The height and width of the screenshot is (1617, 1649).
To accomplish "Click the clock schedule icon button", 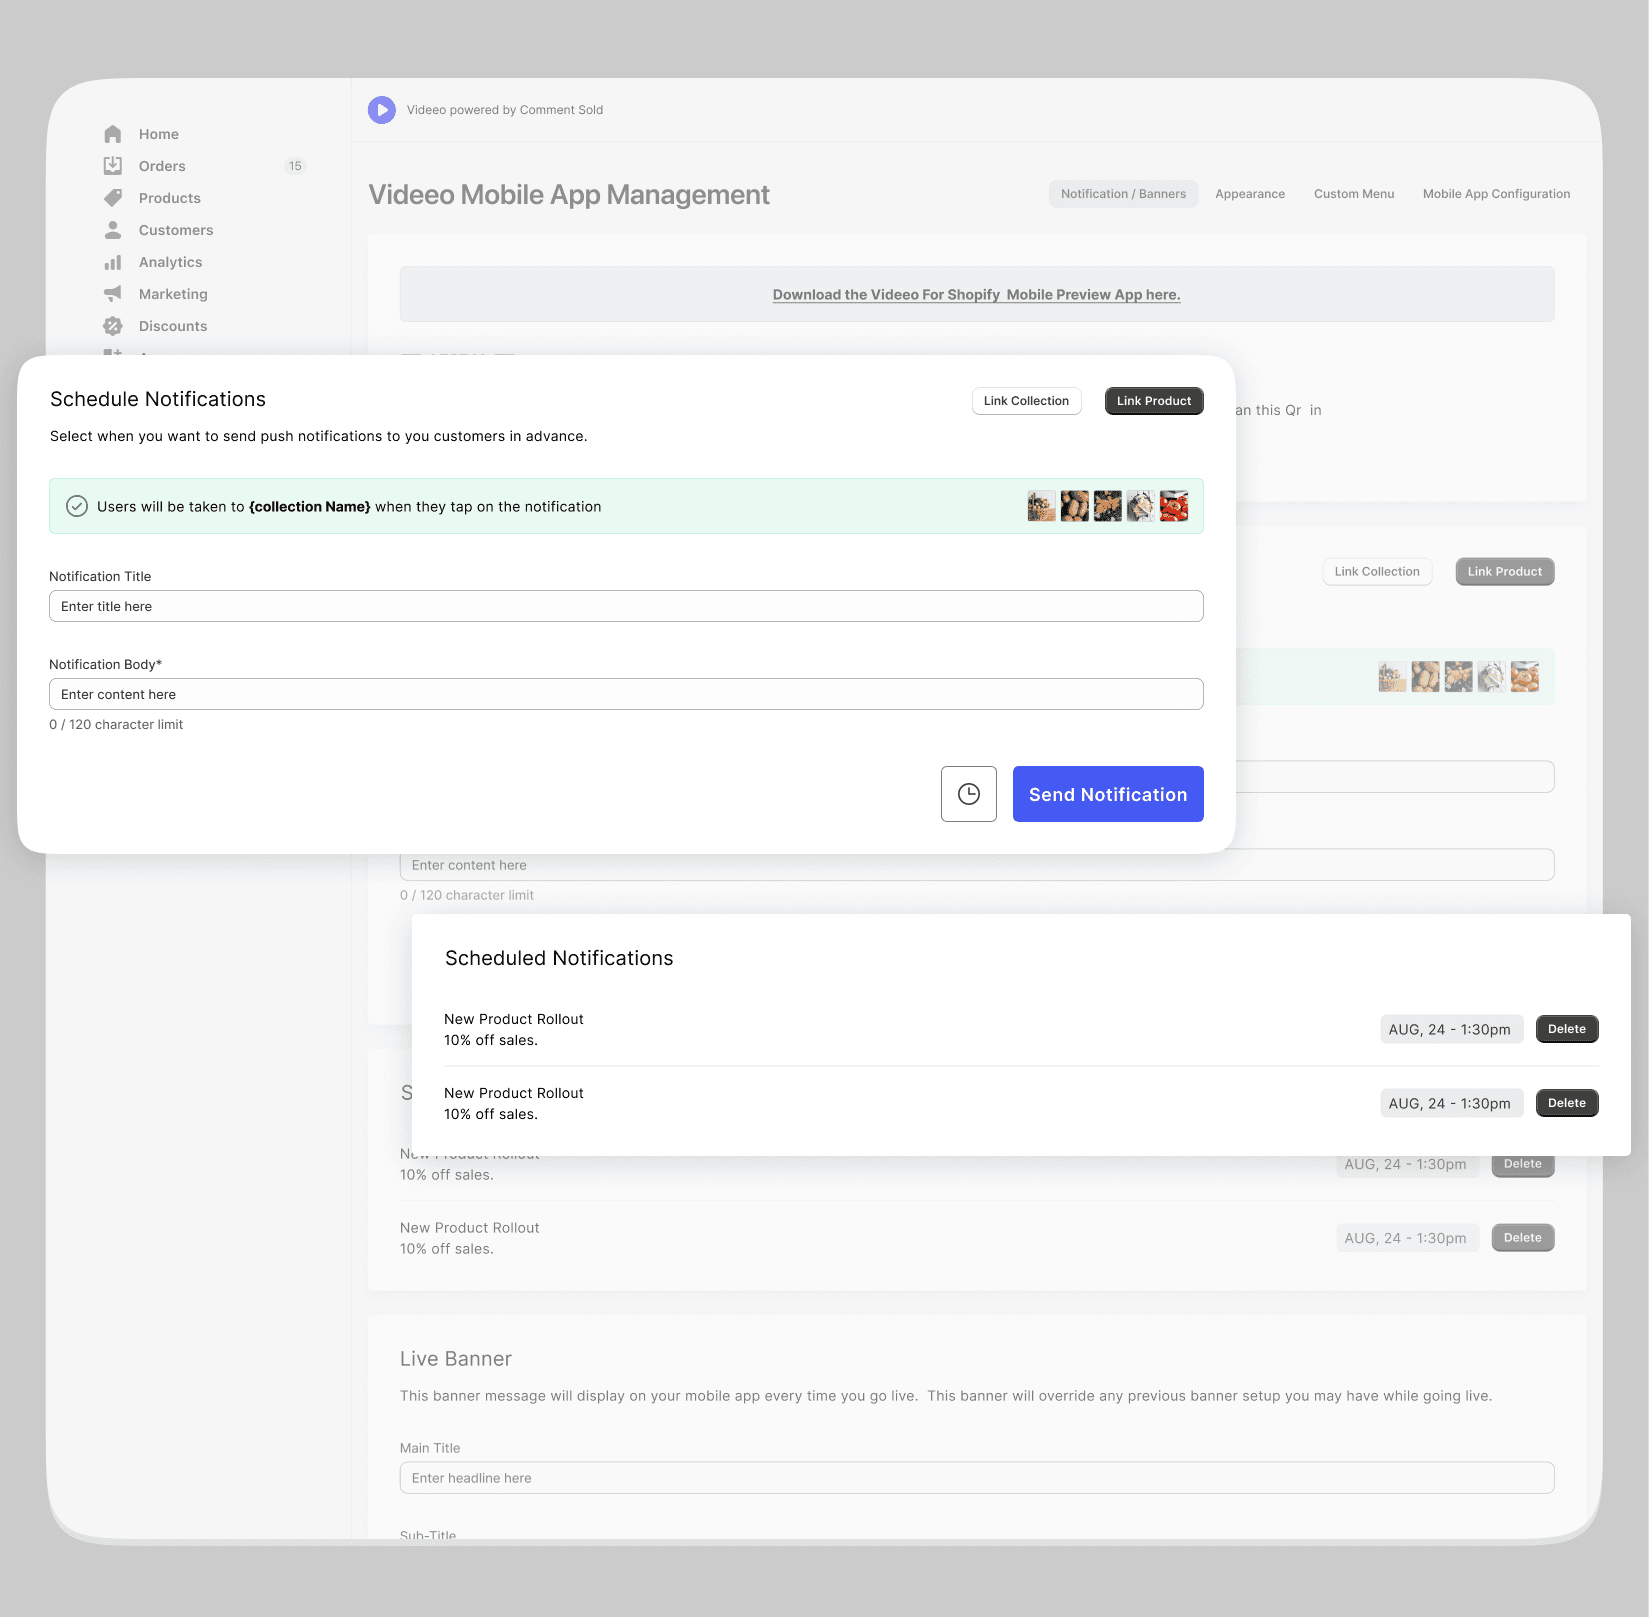I will [969, 794].
